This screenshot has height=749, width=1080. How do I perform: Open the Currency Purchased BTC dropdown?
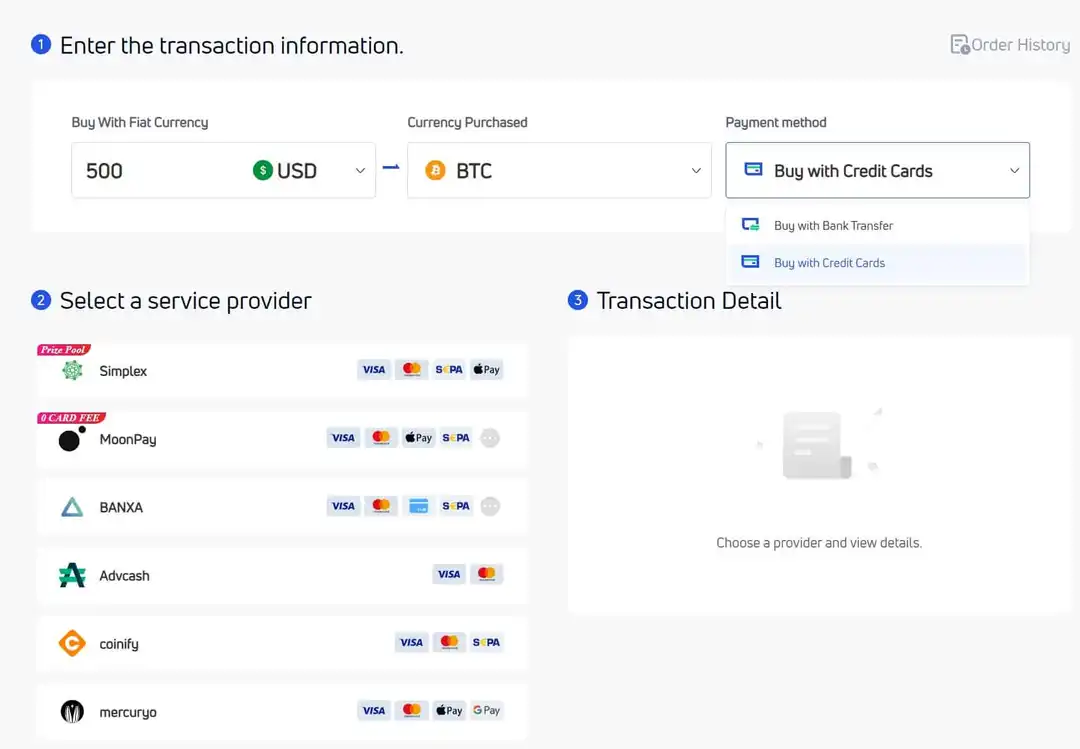tap(558, 170)
